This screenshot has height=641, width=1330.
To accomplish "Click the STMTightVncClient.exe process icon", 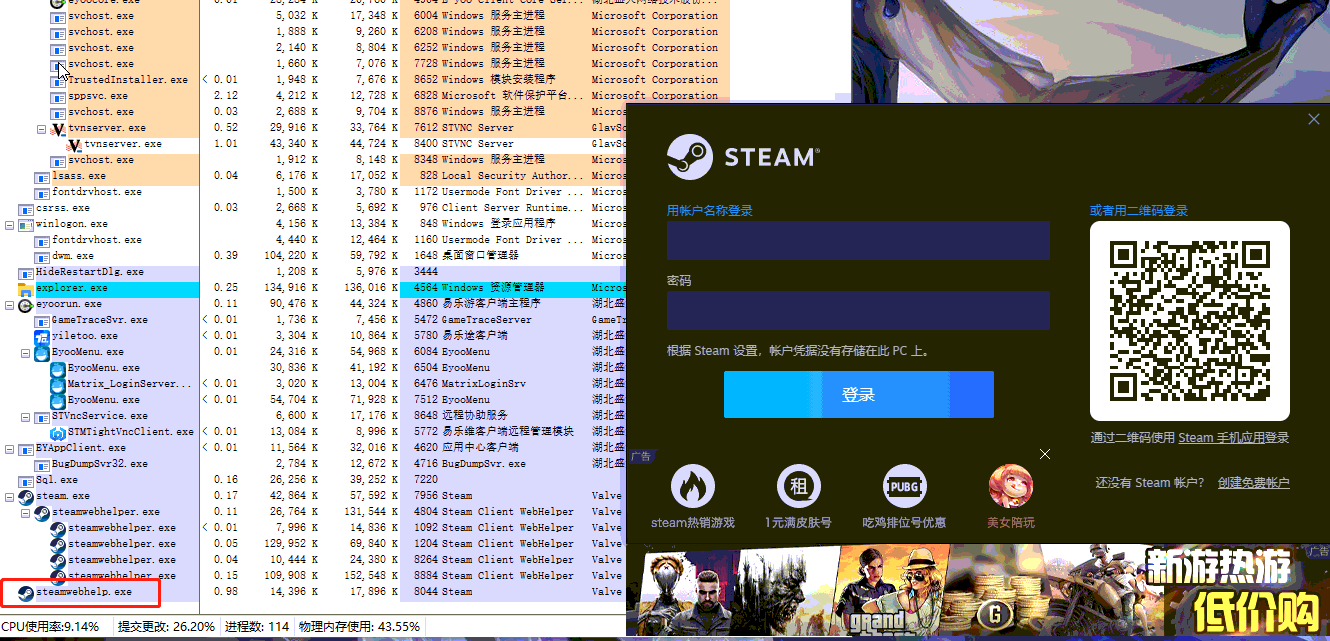I will point(58,432).
